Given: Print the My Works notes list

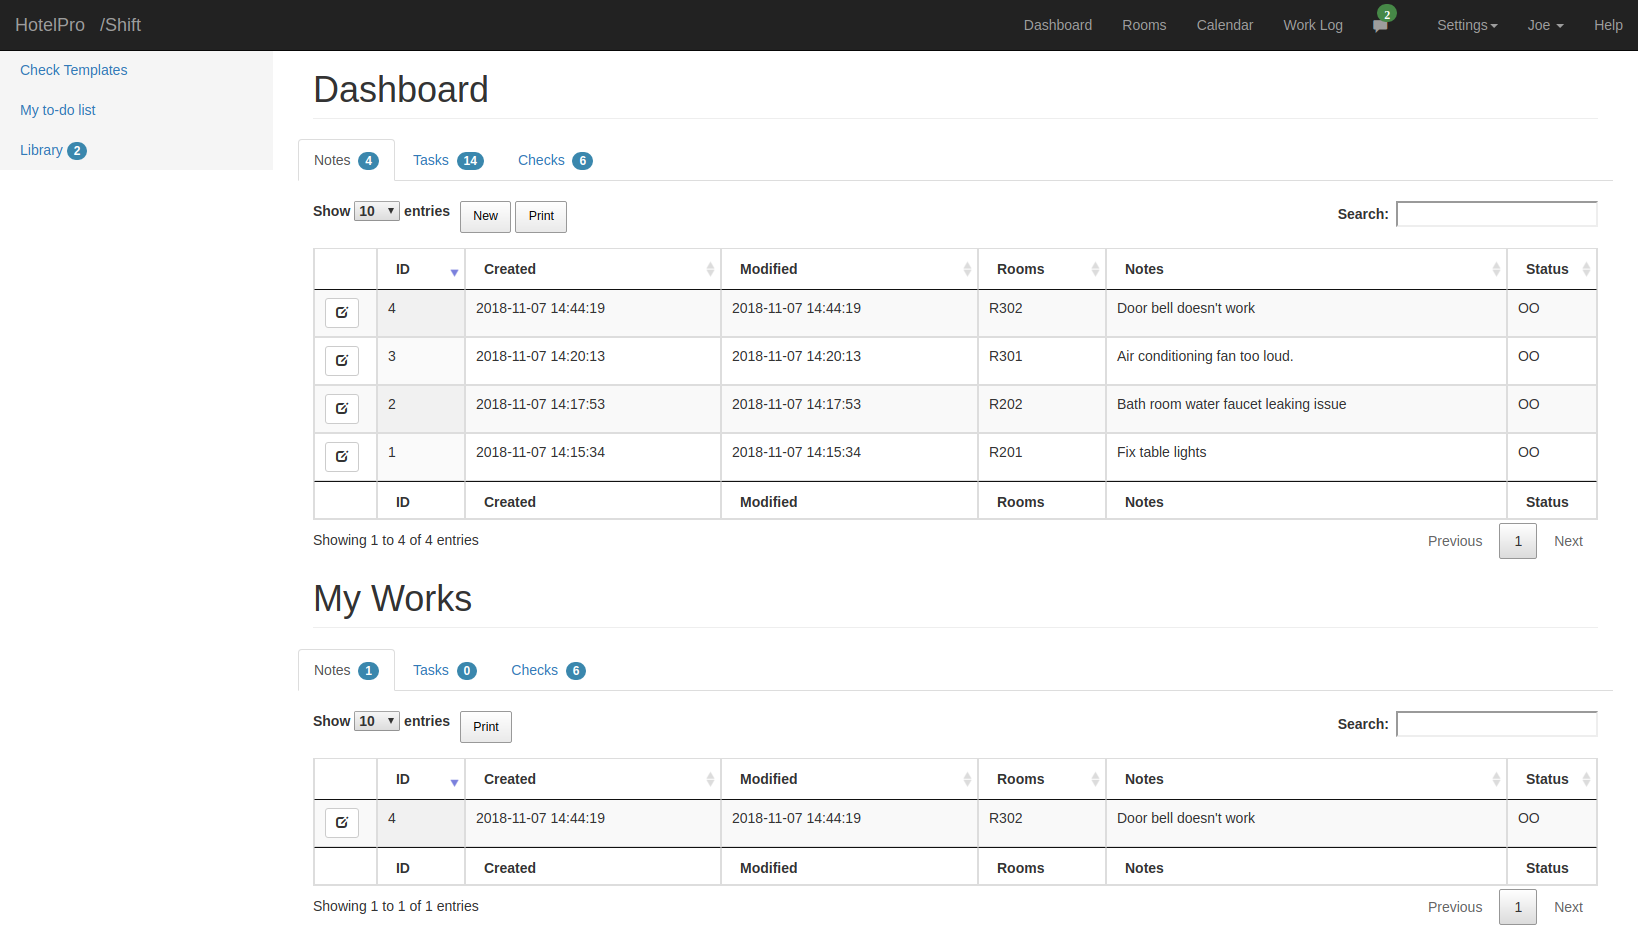Looking at the screenshot, I should tap(486, 727).
